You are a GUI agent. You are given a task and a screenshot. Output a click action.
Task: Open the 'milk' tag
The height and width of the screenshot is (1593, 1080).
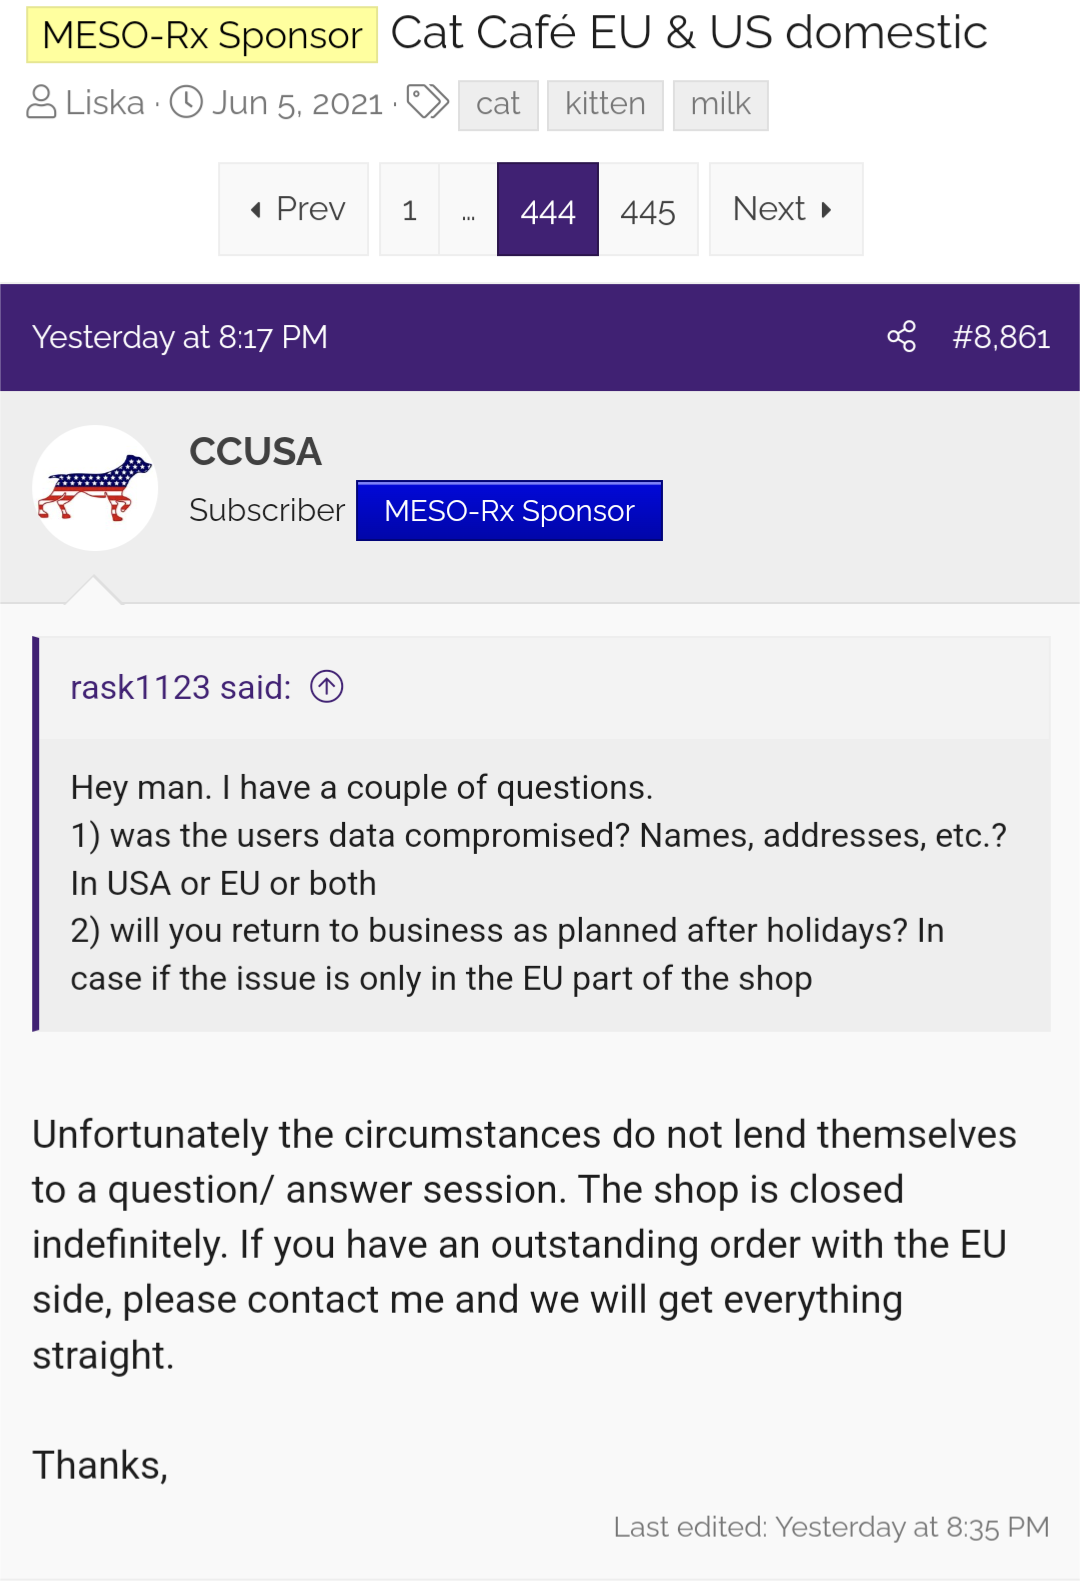[x=721, y=103]
